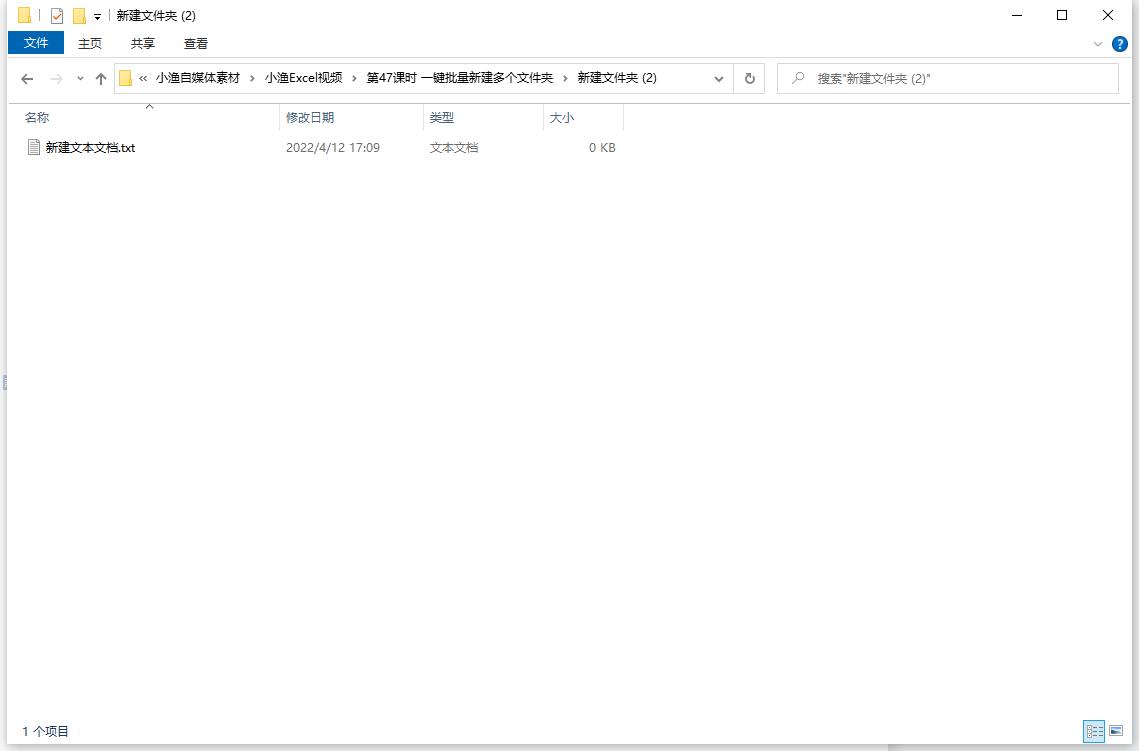Open the blue Help question mark

pos(1120,43)
